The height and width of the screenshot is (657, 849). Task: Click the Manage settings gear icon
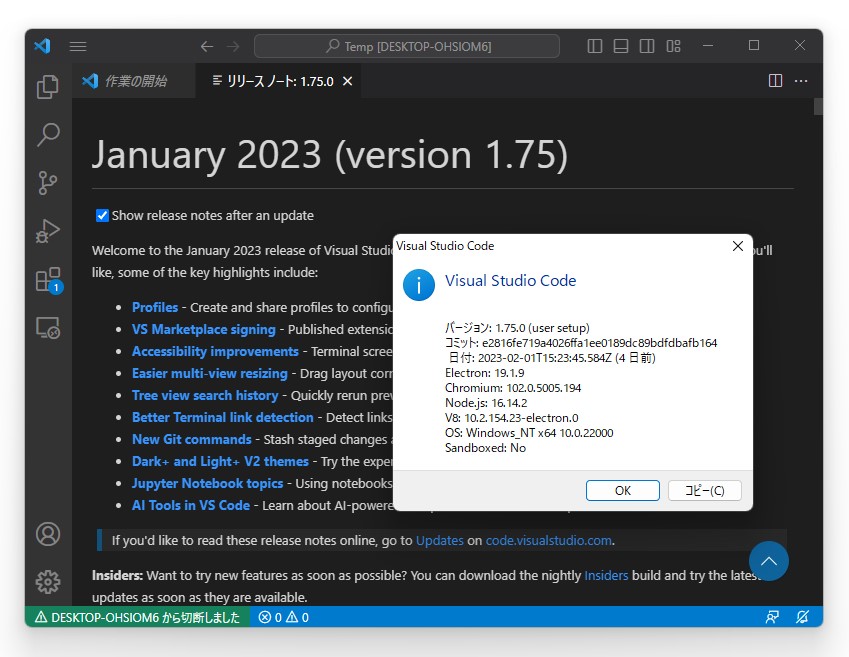pyautogui.click(x=47, y=581)
